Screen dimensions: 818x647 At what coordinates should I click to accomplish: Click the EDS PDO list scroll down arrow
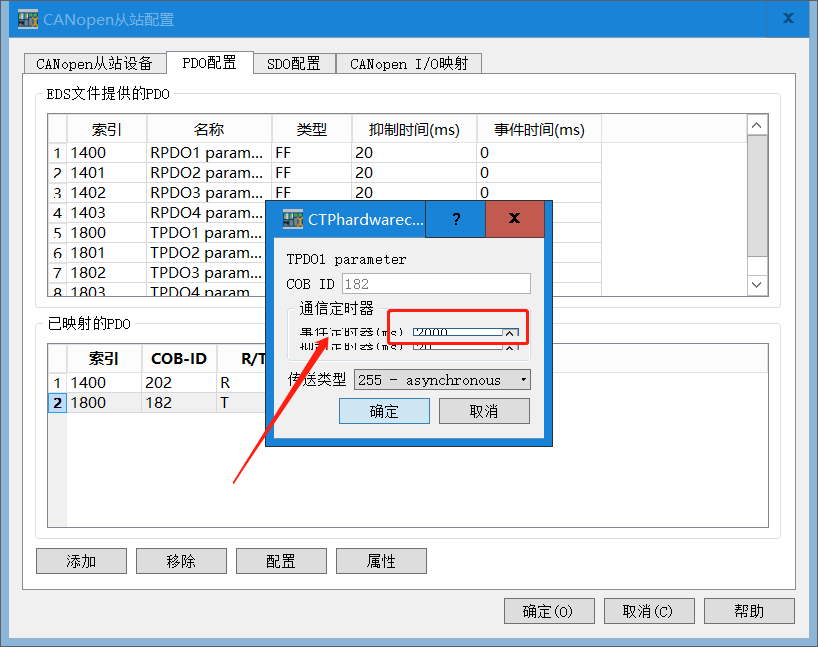(757, 285)
